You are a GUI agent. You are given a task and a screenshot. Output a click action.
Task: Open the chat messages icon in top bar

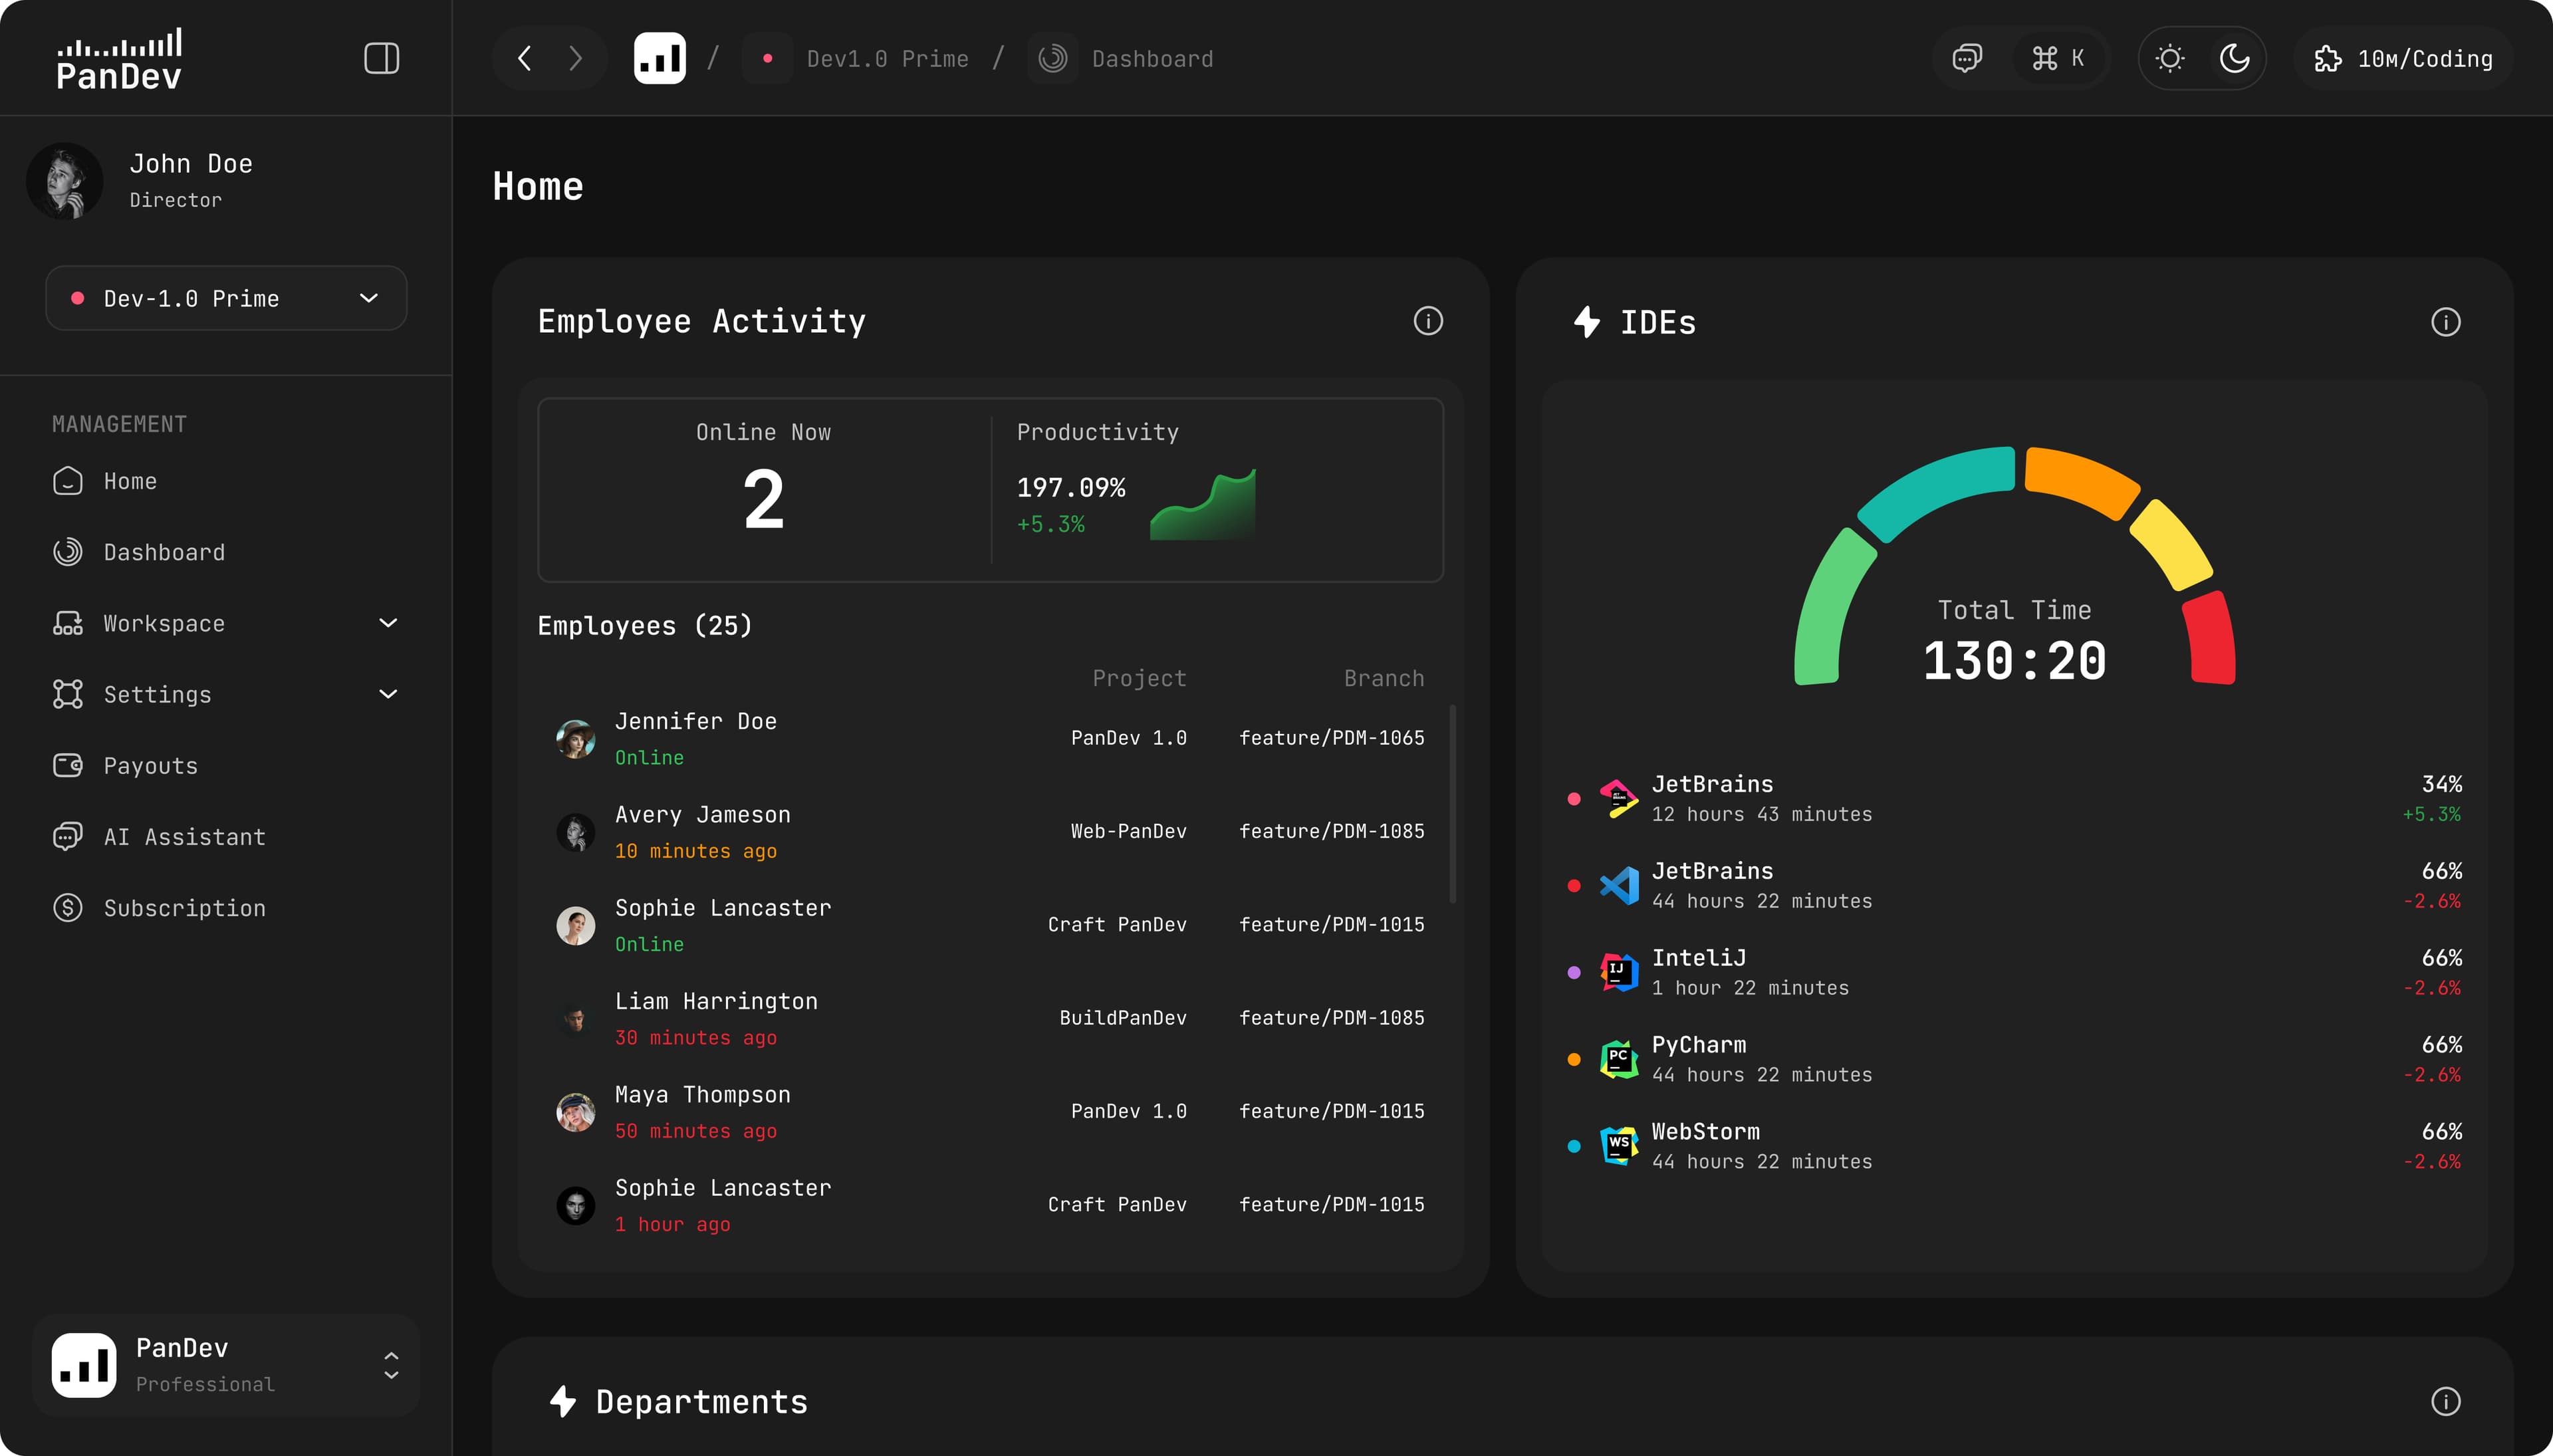1966,58
